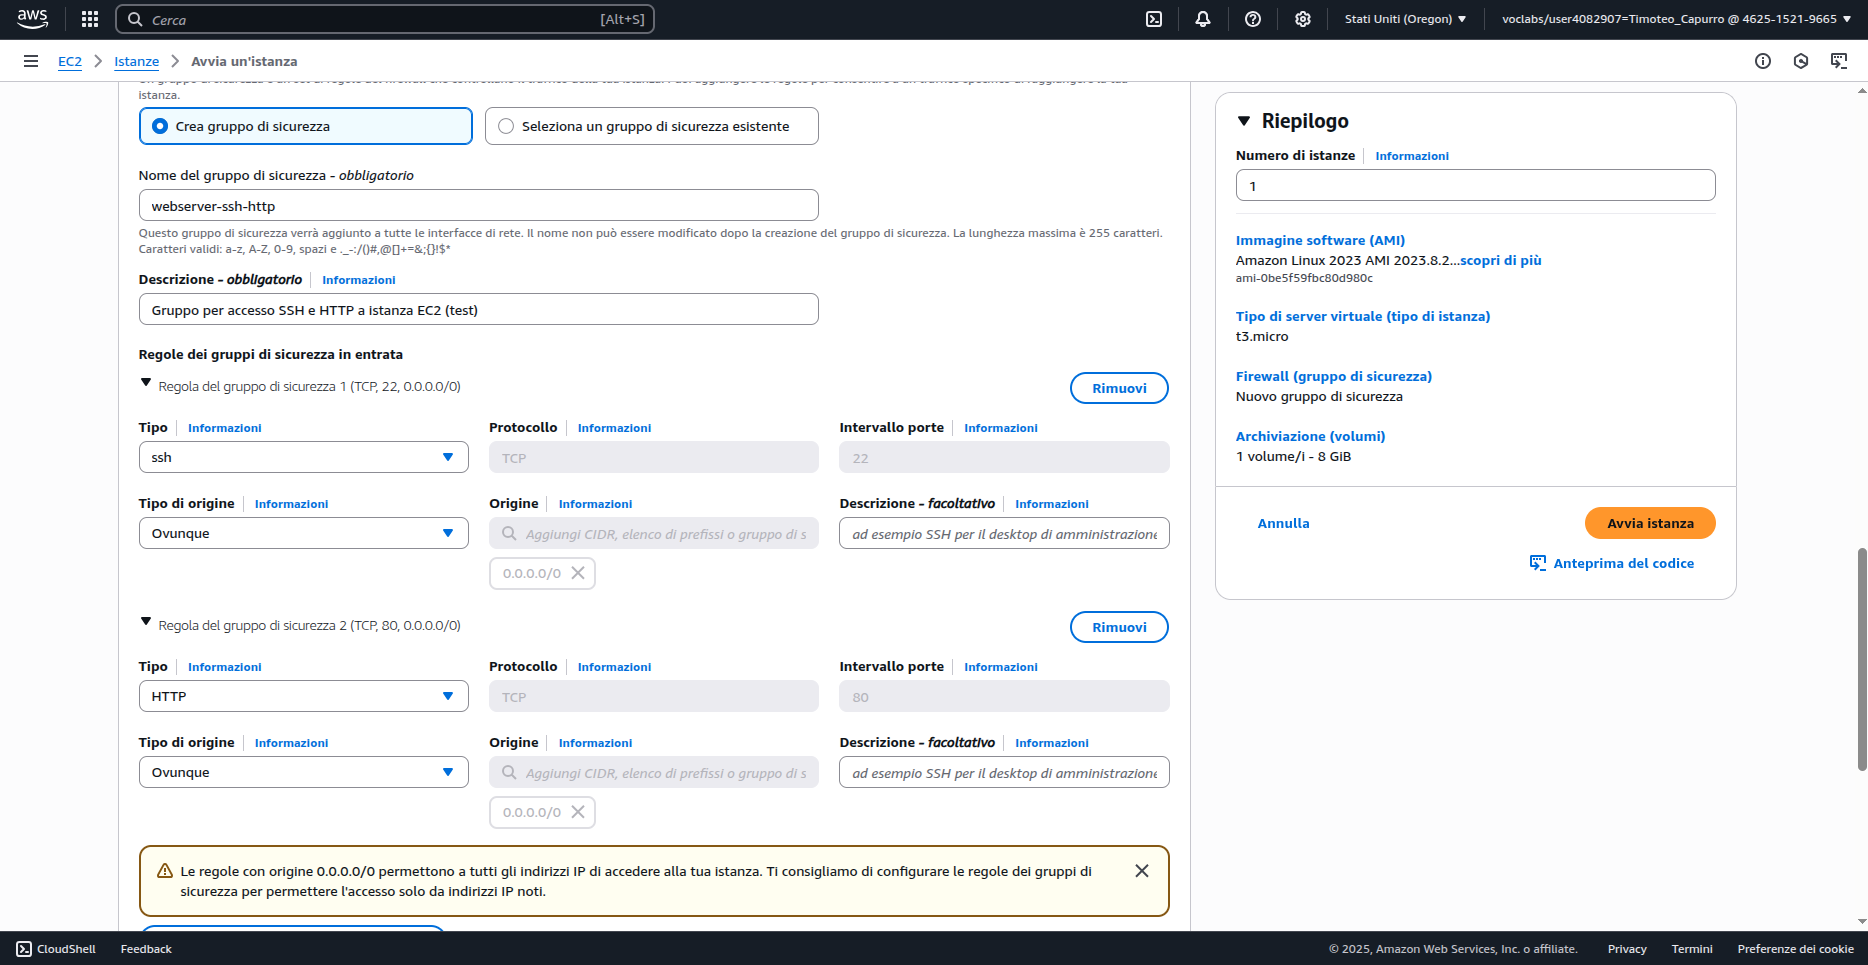Open Termini footer link
This screenshot has height=965, width=1868.
pyautogui.click(x=1692, y=949)
